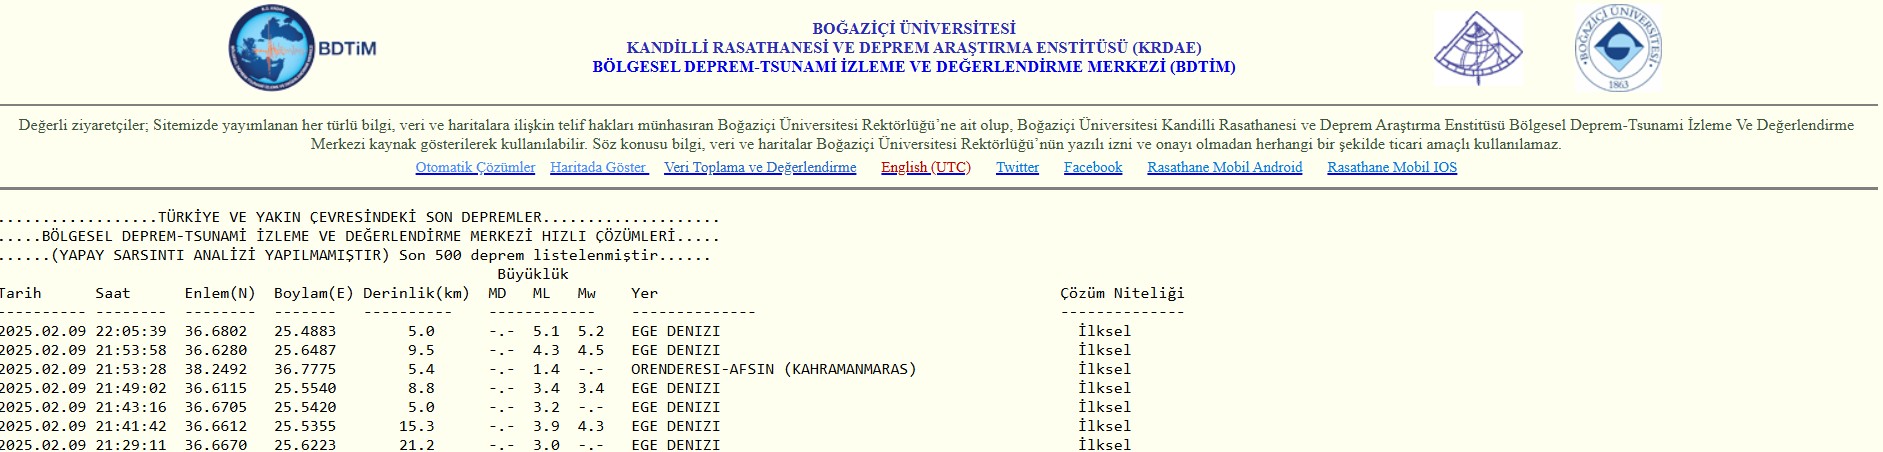Viewport: 1883px width, 452px height.
Task: Click the Büyüklük magnitude heading
Action: pos(532,274)
